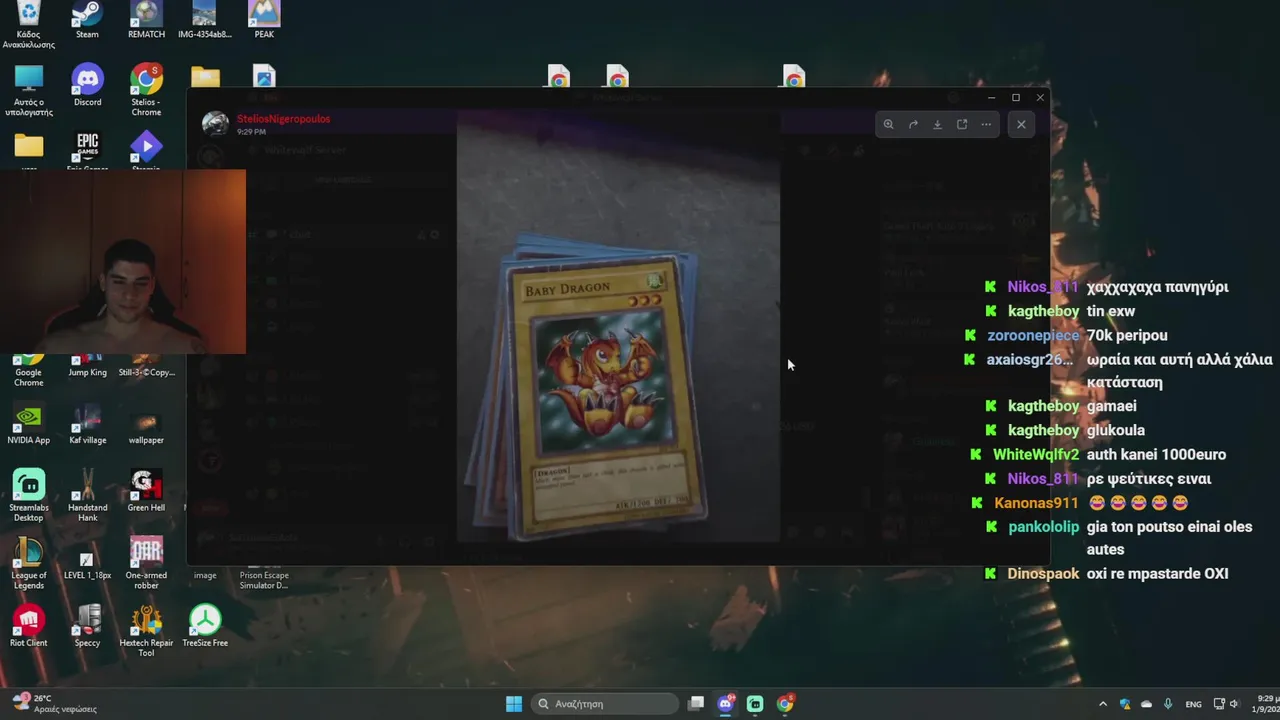Click chat message 'glukoula'

point(1116,430)
